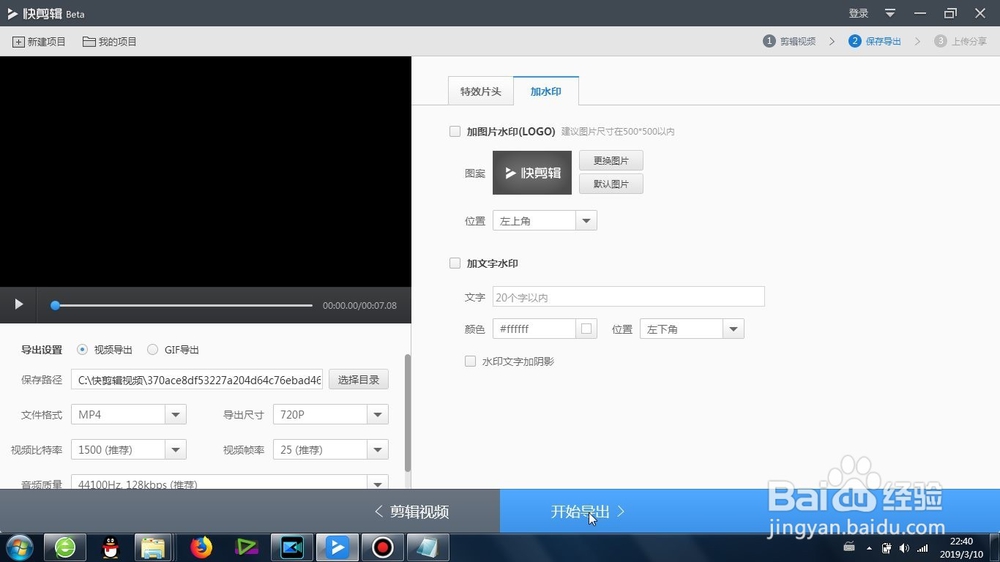1000x562 pixels.
Task: Open the green-purple play icon app in taskbar
Action: click(x=246, y=547)
